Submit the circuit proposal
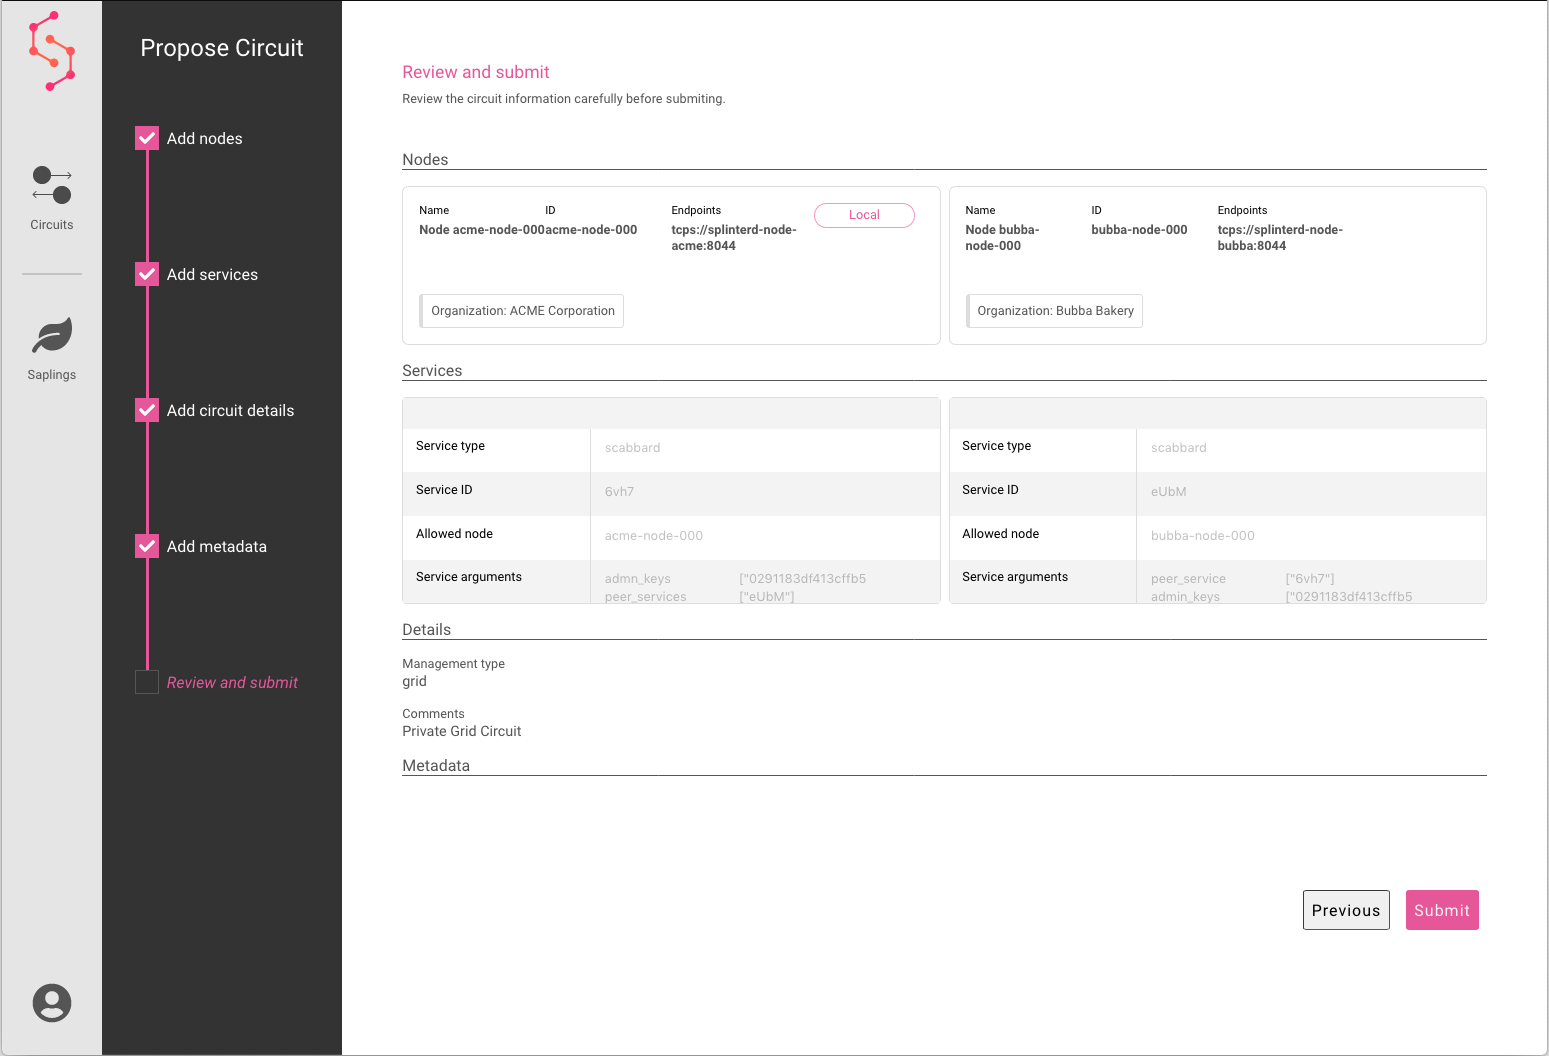 (x=1442, y=910)
